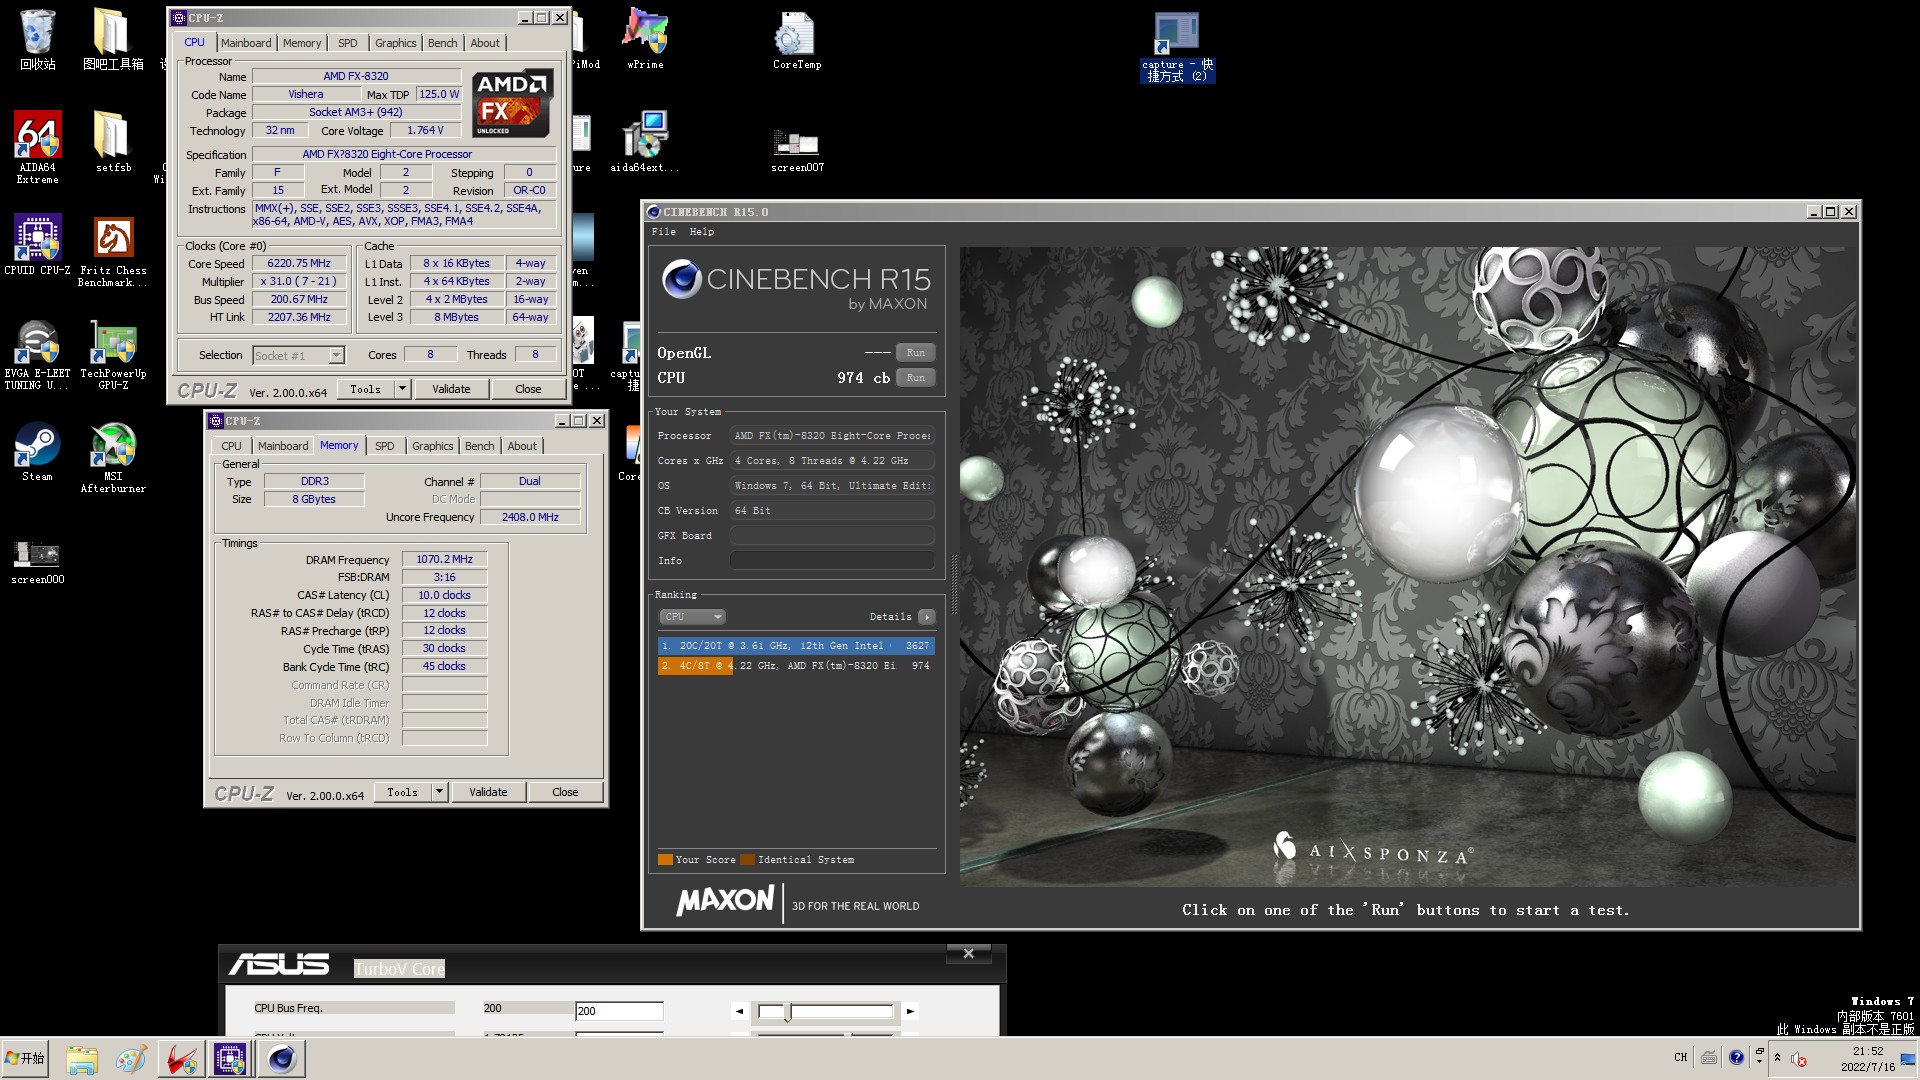
Task: Click the DRAM Frequency value 1070.2 MHz
Action: [444, 560]
